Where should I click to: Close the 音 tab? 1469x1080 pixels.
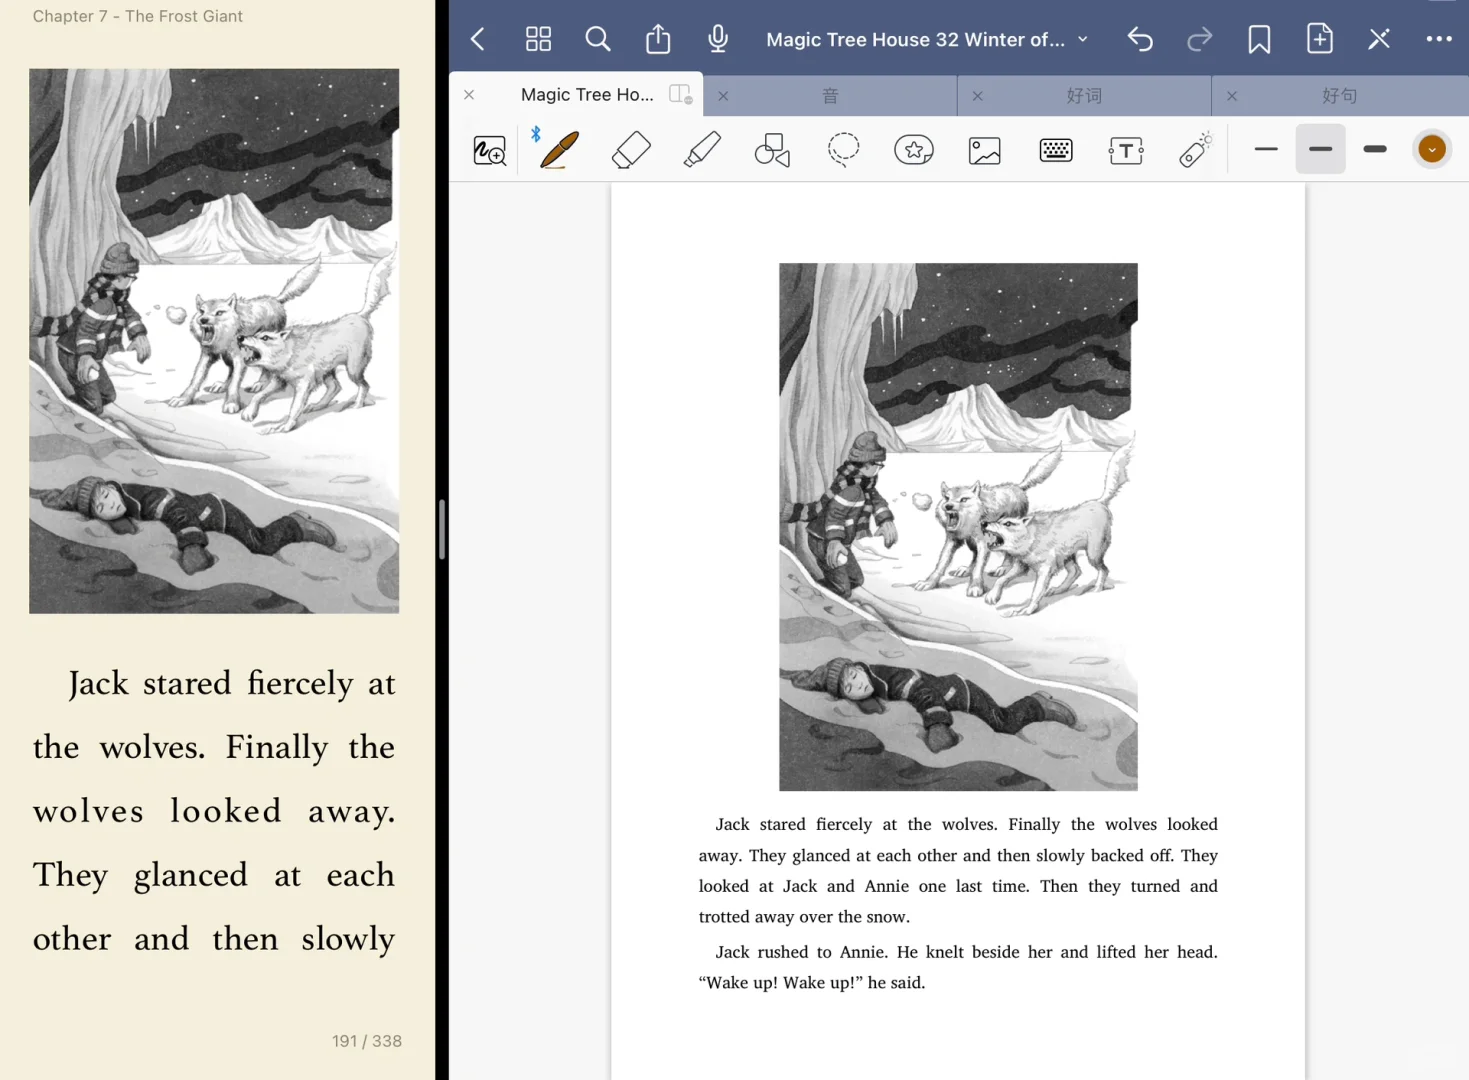(x=723, y=96)
